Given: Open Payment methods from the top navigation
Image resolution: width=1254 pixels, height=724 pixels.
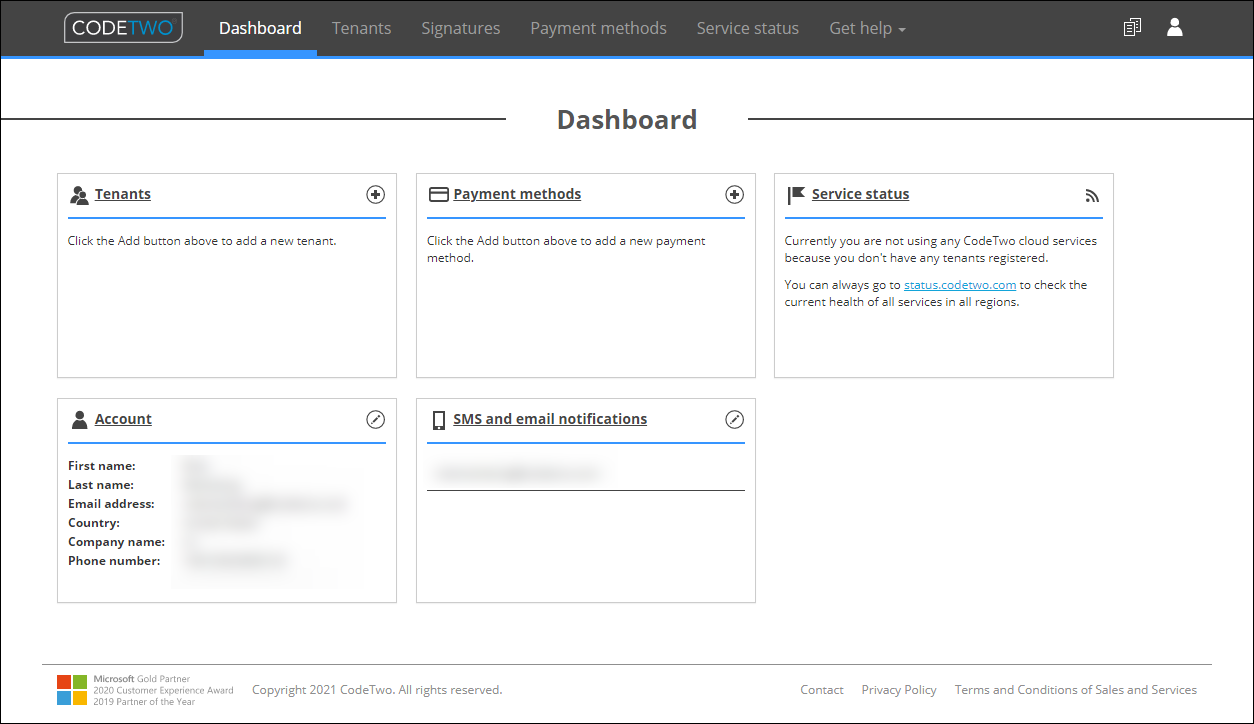Looking at the screenshot, I should pyautogui.click(x=598, y=28).
